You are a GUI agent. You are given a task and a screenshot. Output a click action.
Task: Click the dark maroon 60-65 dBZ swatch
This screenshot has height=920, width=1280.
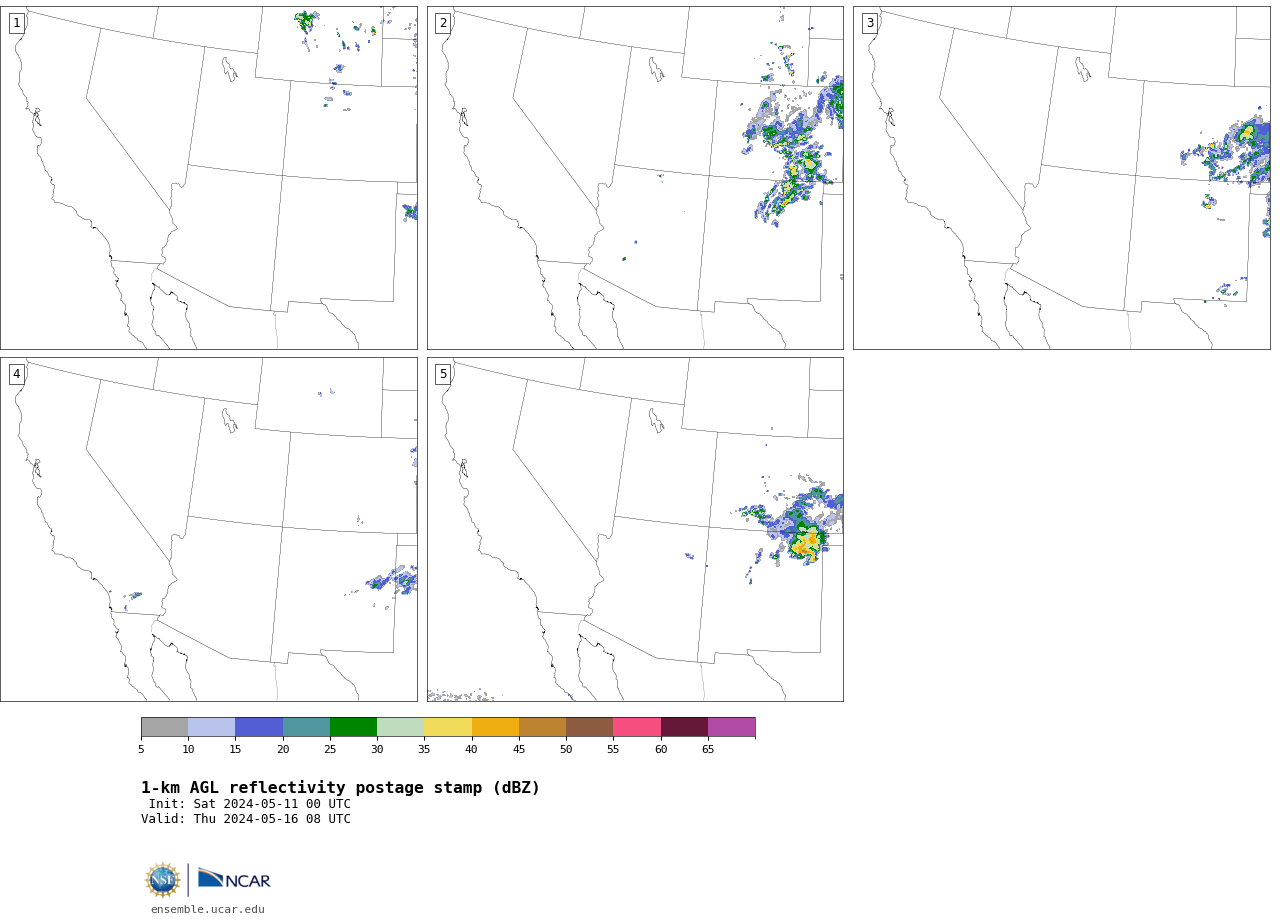click(x=684, y=727)
